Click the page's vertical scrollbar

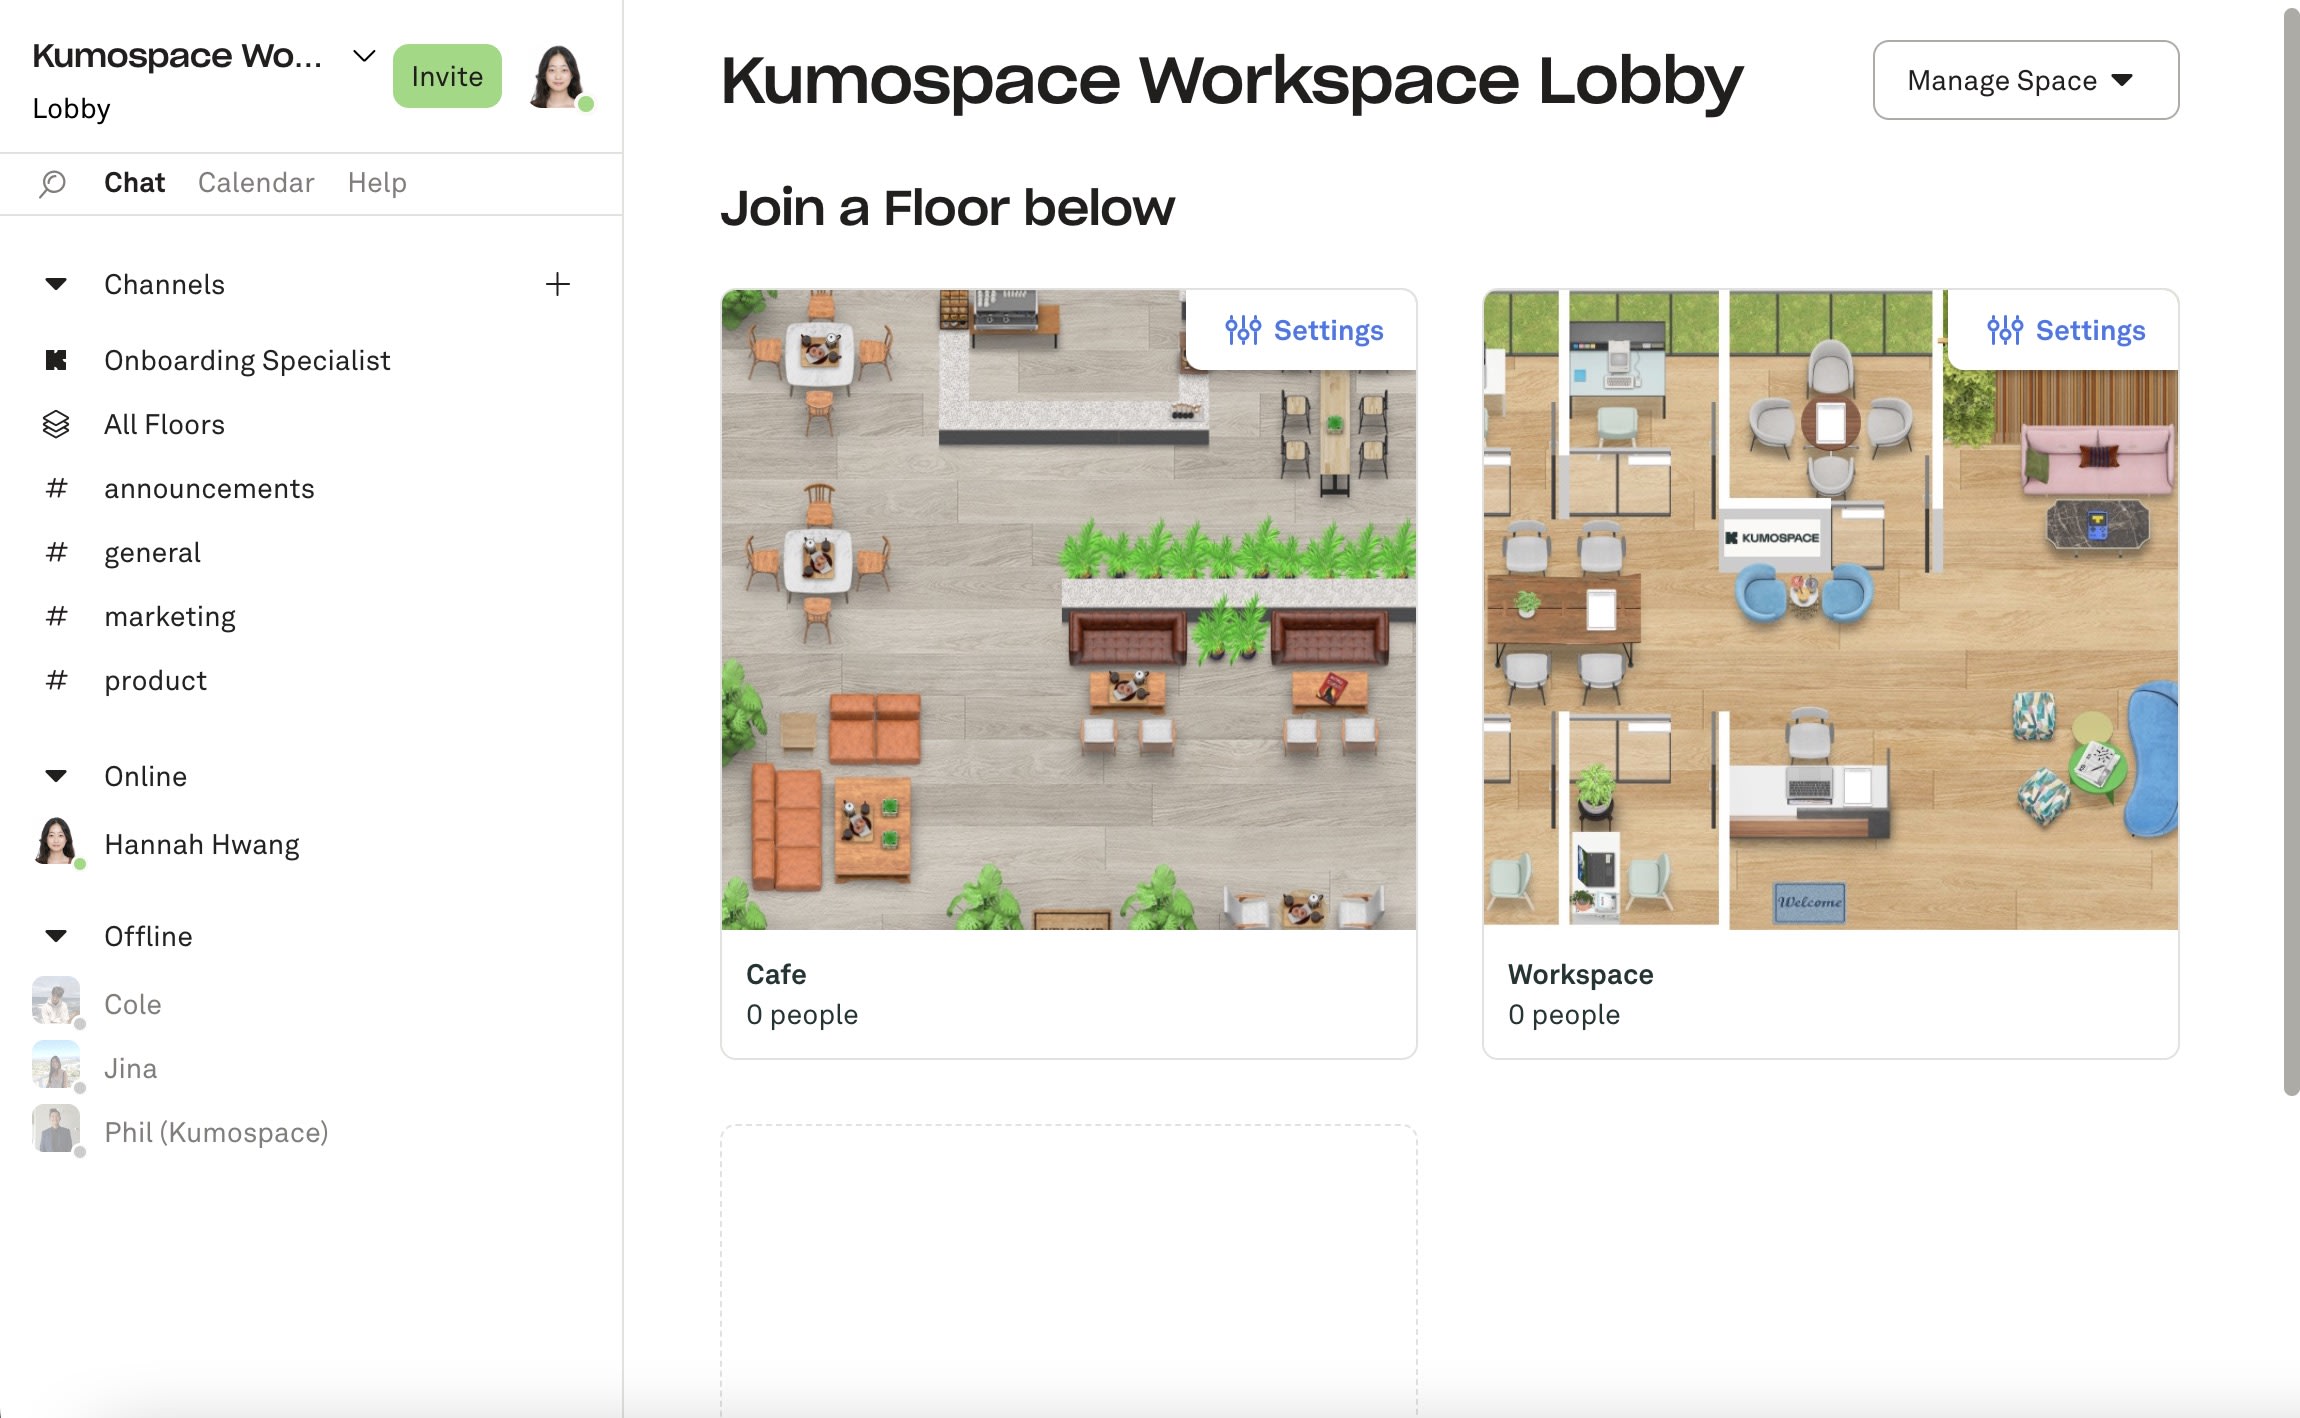(x=2290, y=550)
